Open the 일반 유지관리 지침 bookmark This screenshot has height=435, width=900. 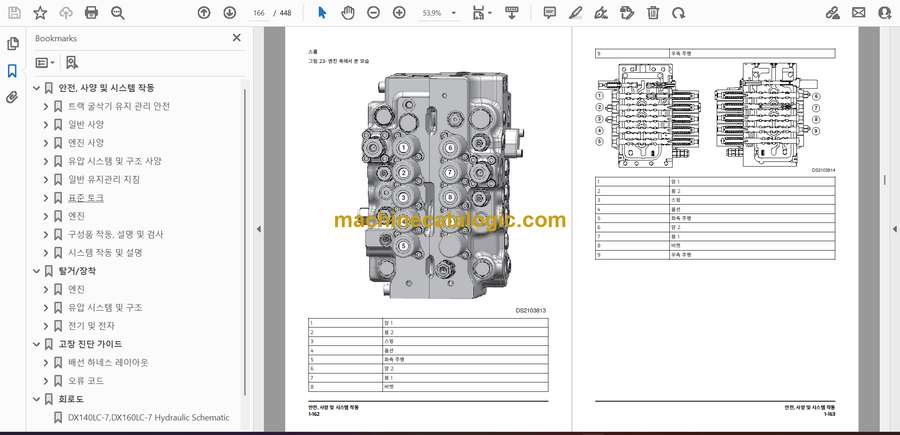[x=104, y=179]
